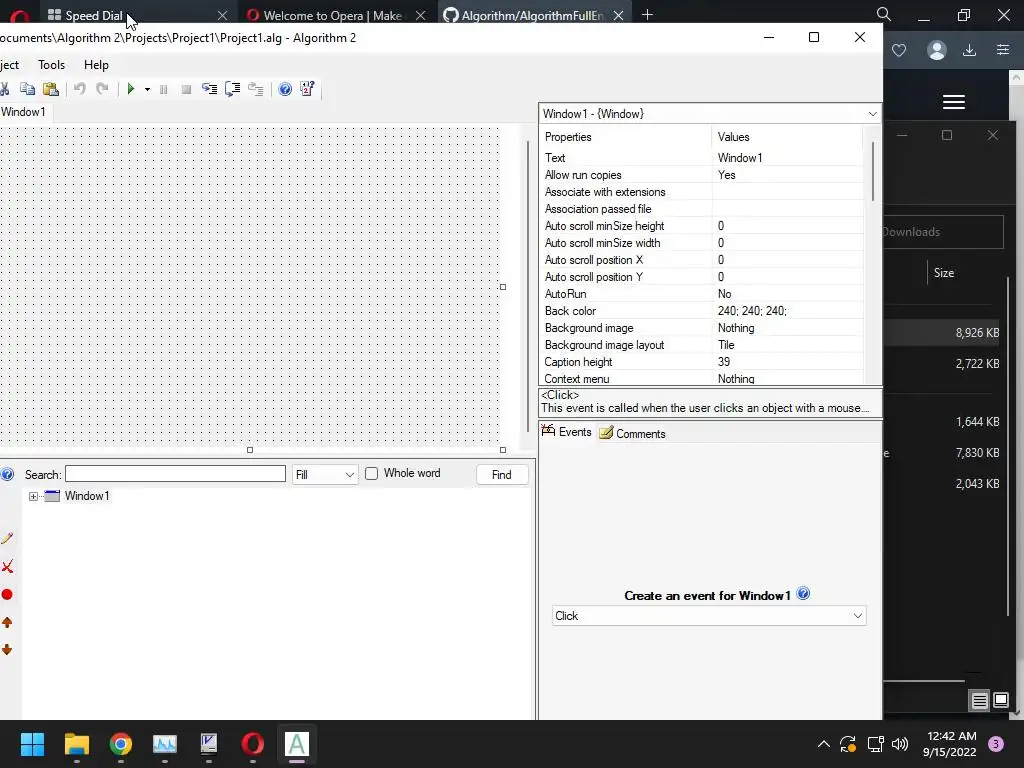Run the project with green play icon

tap(131, 89)
